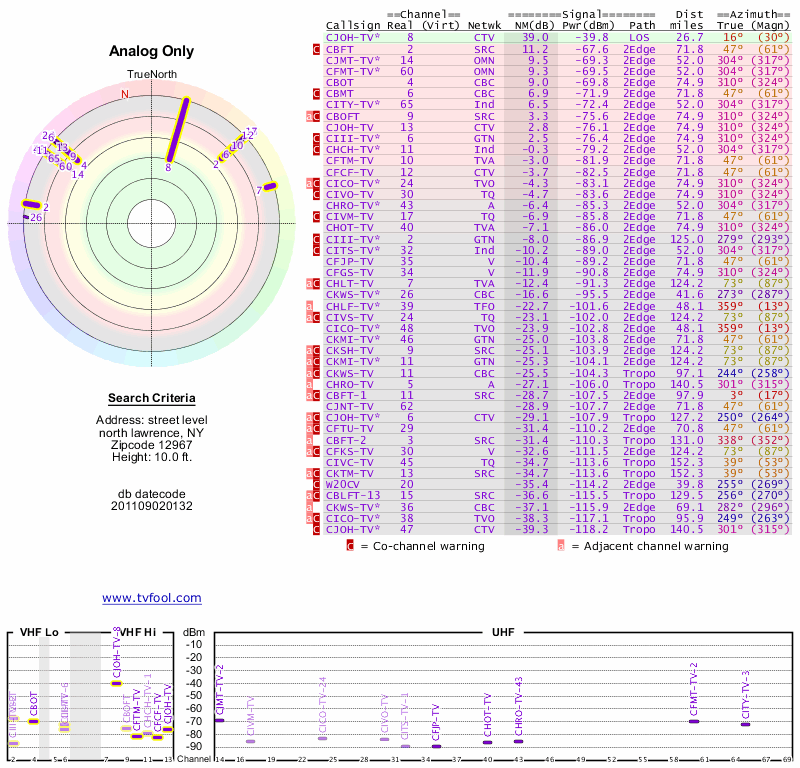Viewport: 800px width, 768px height.
Task: Click the co-channel warning legend icon
Action: click(350, 546)
